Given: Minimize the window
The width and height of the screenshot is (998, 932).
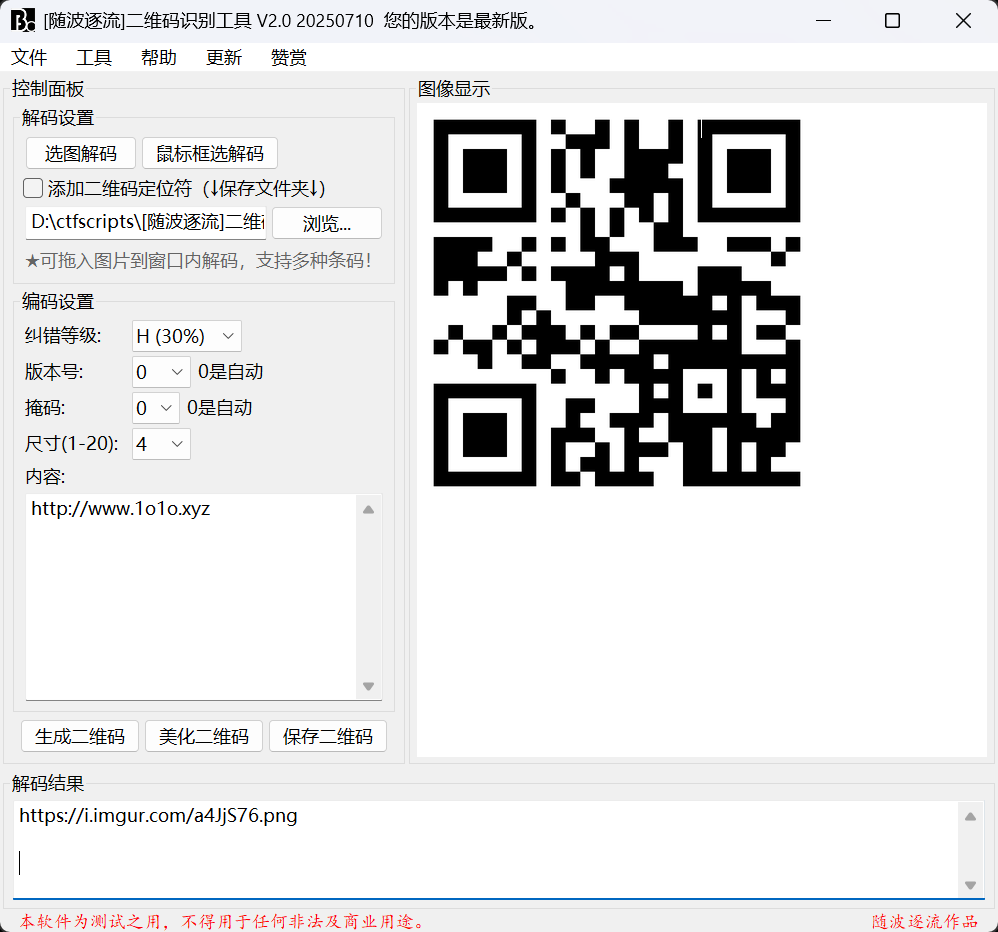Looking at the screenshot, I should (824, 21).
